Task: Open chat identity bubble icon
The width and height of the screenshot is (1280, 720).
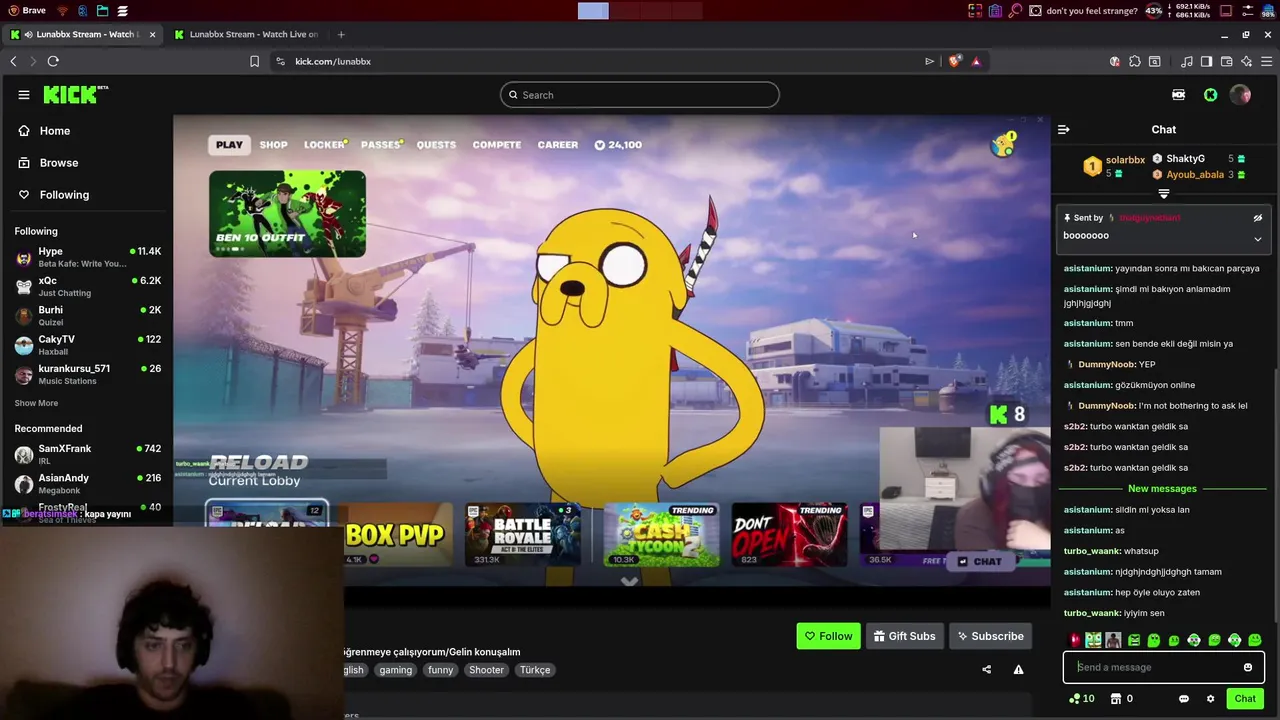Action: (x=1184, y=699)
